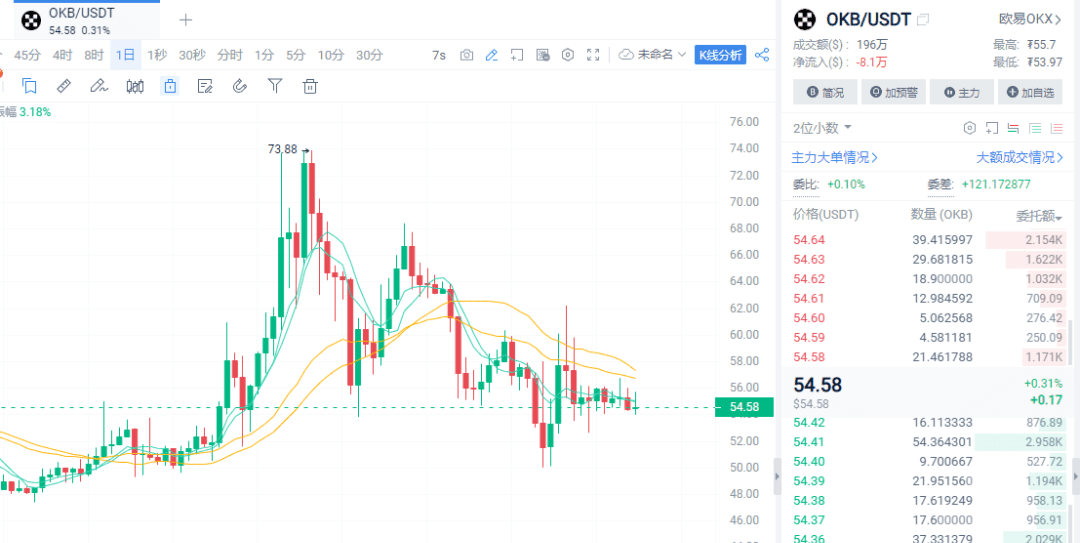Click the OKB coin logo in tab

click(30, 21)
